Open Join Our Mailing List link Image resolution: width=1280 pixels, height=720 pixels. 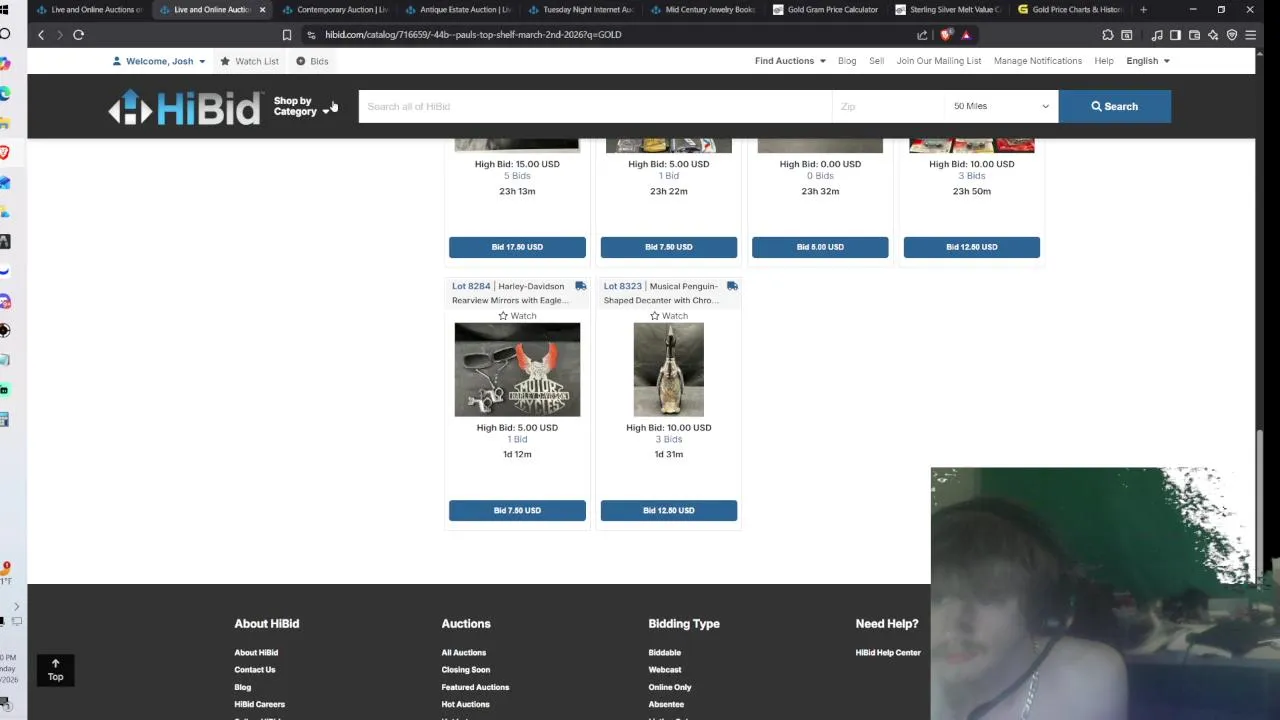pos(938,61)
